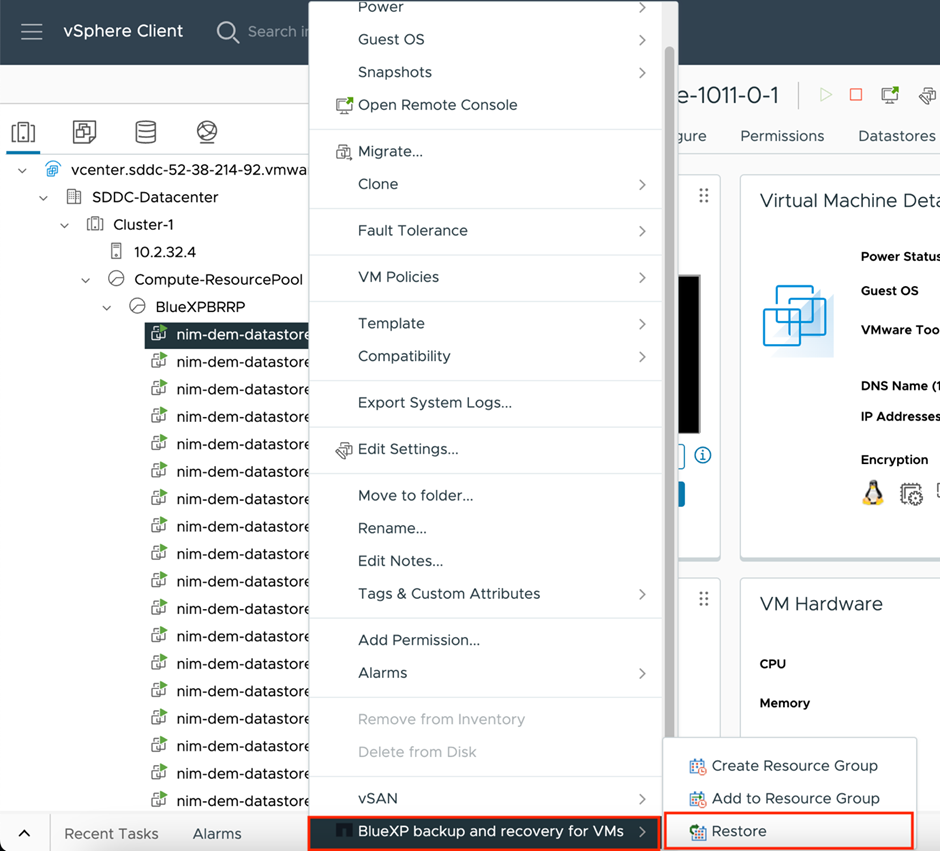This screenshot has width=940, height=851.
Task: Select Migrate... in the context menu
Action: 390,152
